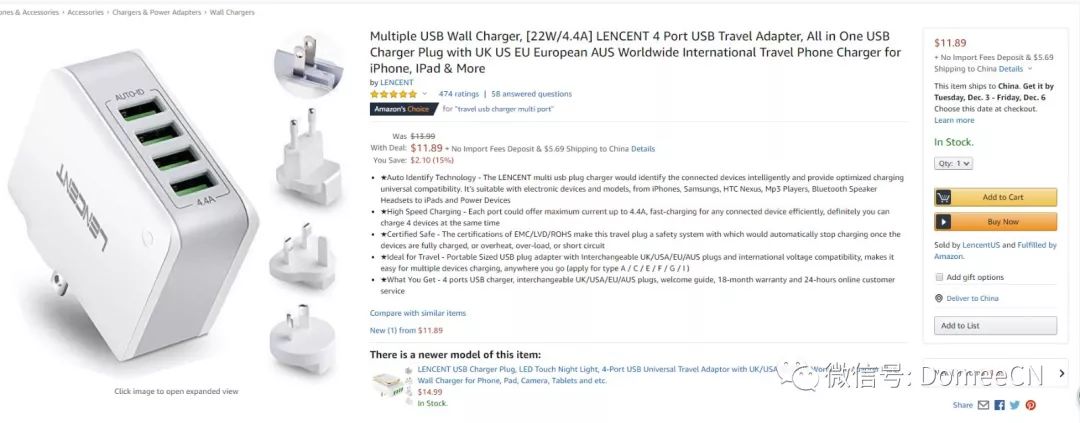Expand shipping Details in the buy box
The height and width of the screenshot is (423, 1080).
[1011, 69]
